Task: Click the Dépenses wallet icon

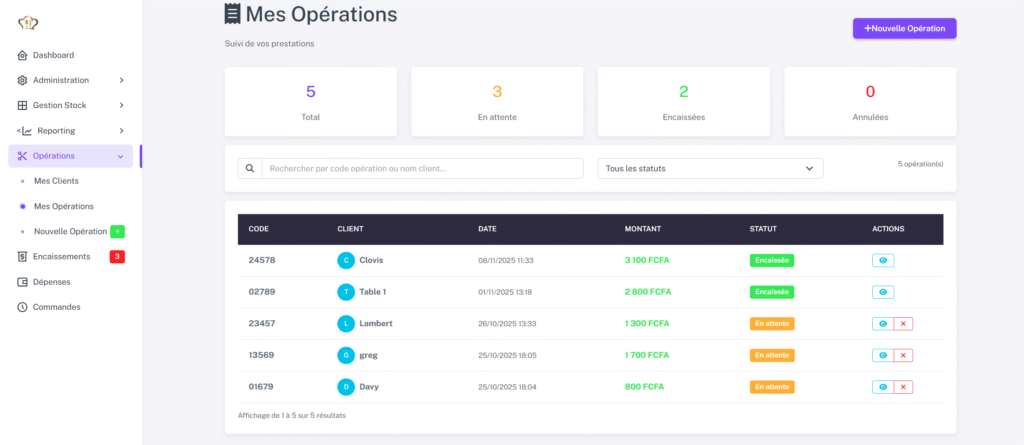Action: [23, 282]
